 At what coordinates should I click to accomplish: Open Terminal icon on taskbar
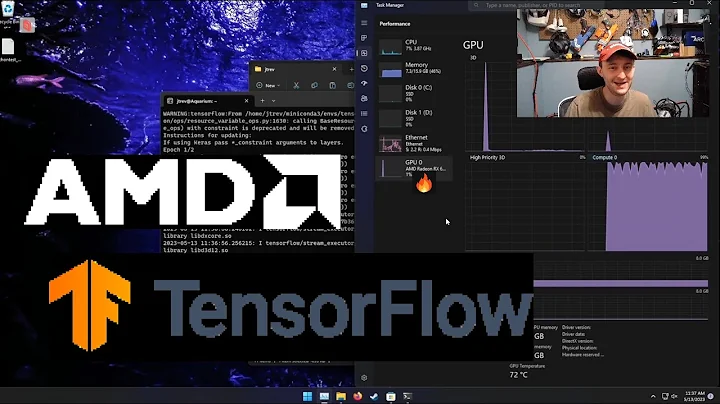pos(407,396)
